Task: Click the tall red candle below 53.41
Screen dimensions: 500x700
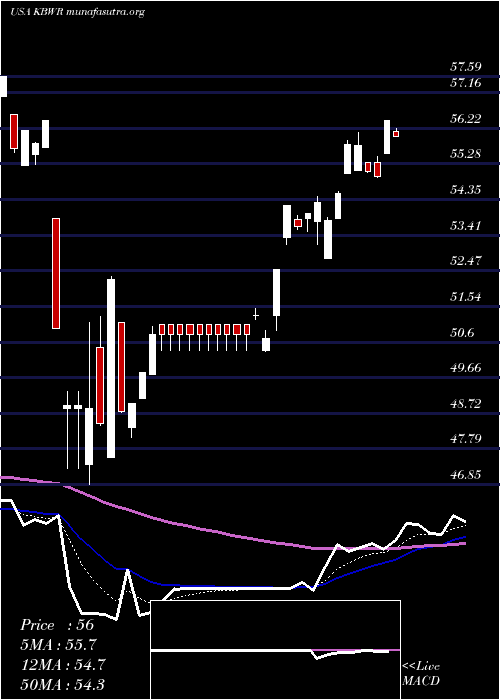Action: point(55,273)
